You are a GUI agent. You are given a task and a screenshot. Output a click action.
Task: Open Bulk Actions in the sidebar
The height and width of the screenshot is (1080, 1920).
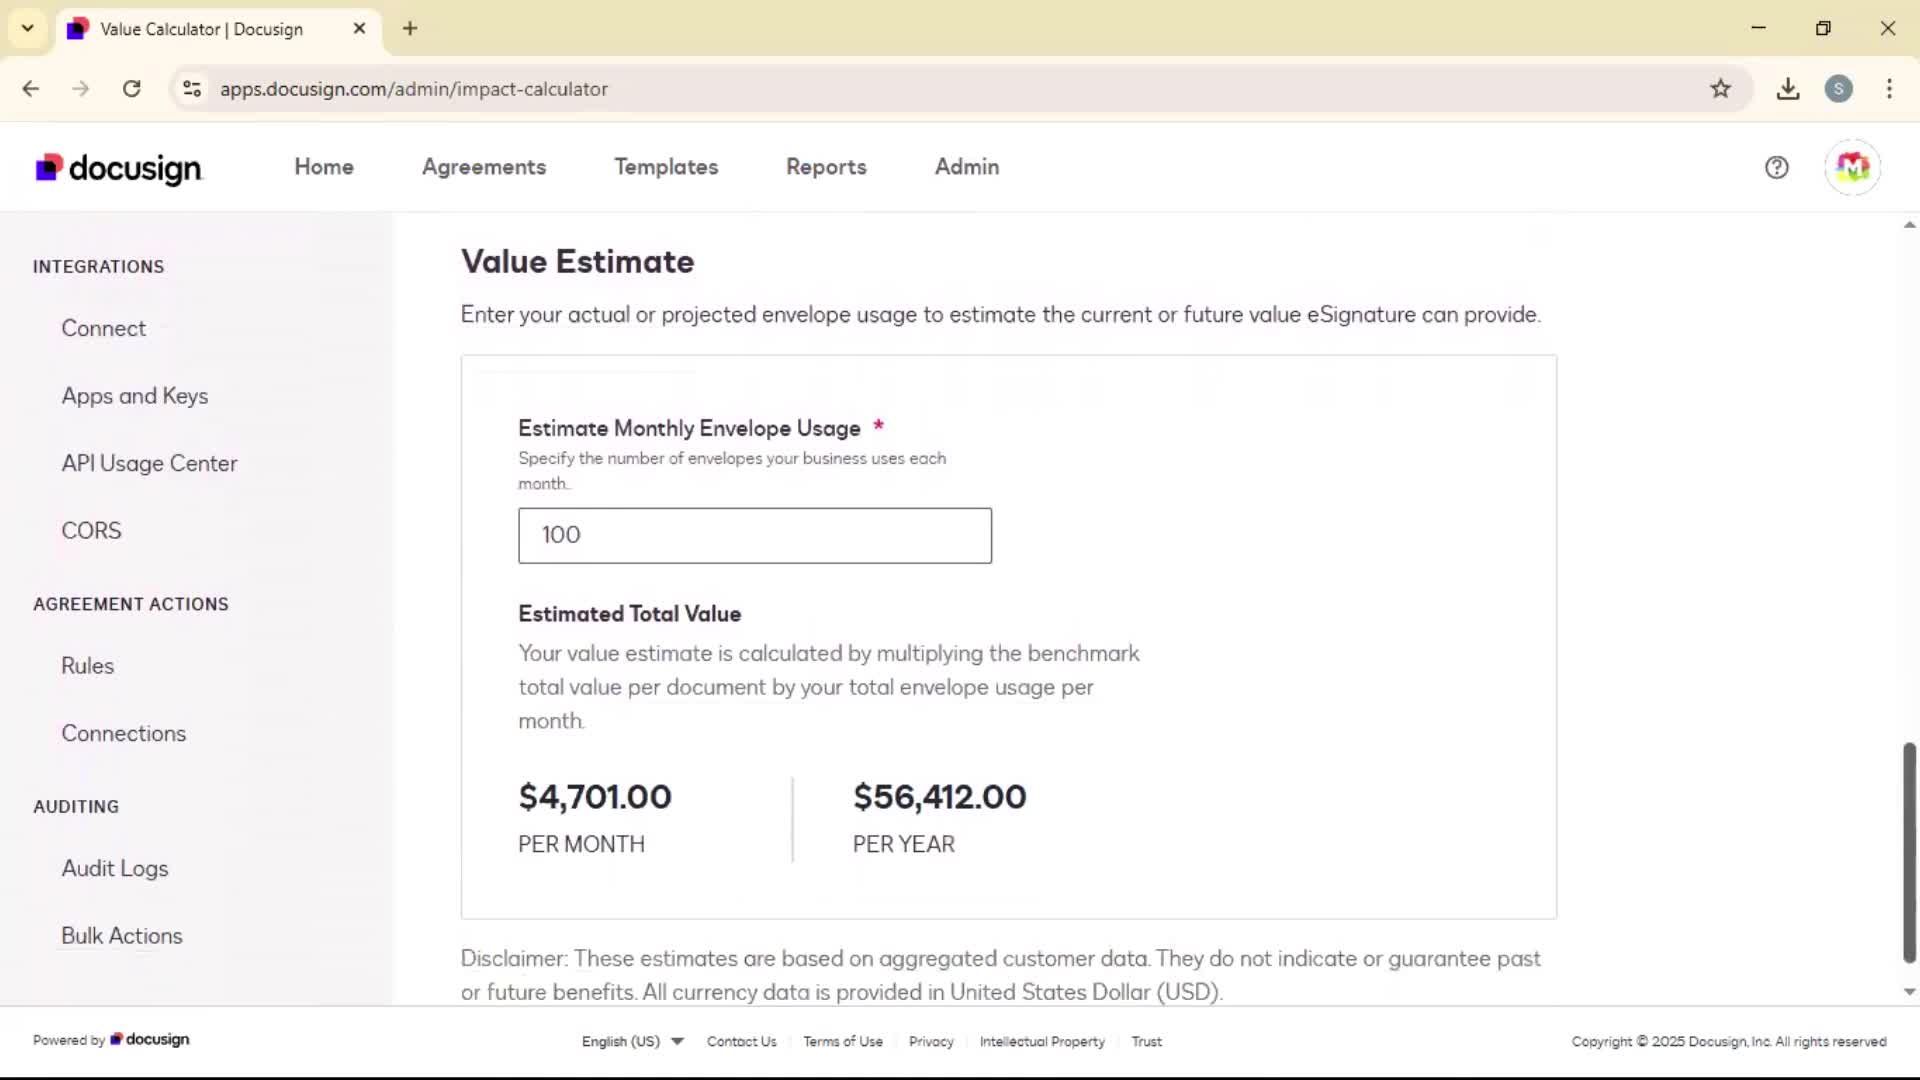122,936
